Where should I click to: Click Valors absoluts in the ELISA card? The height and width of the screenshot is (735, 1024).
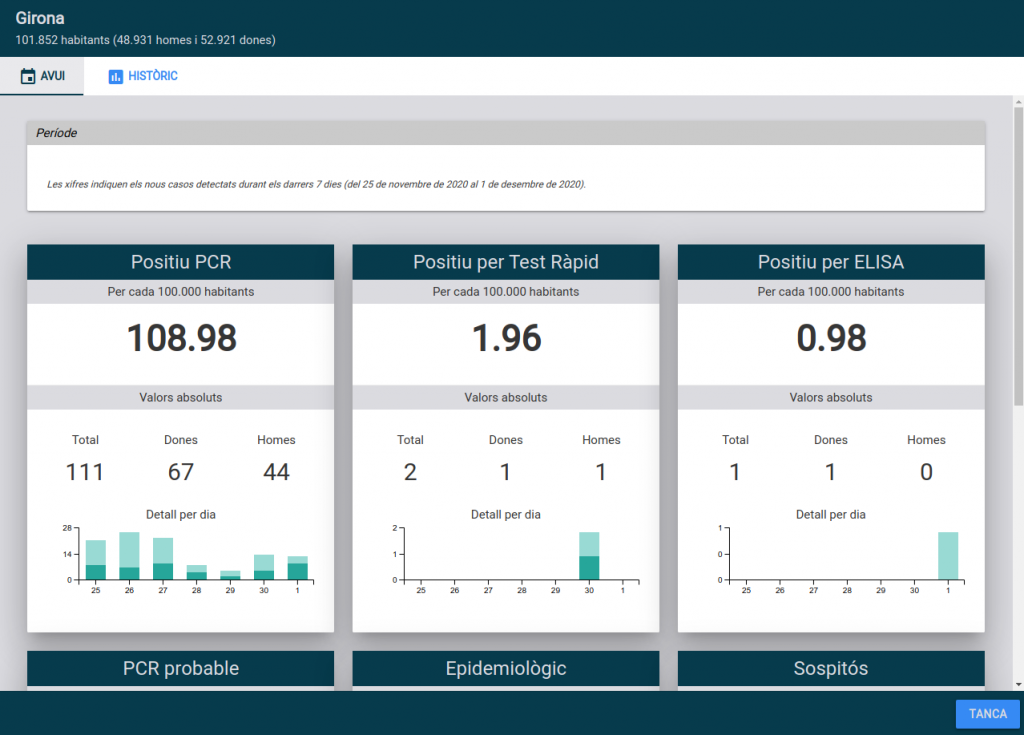pyautogui.click(x=831, y=397)
